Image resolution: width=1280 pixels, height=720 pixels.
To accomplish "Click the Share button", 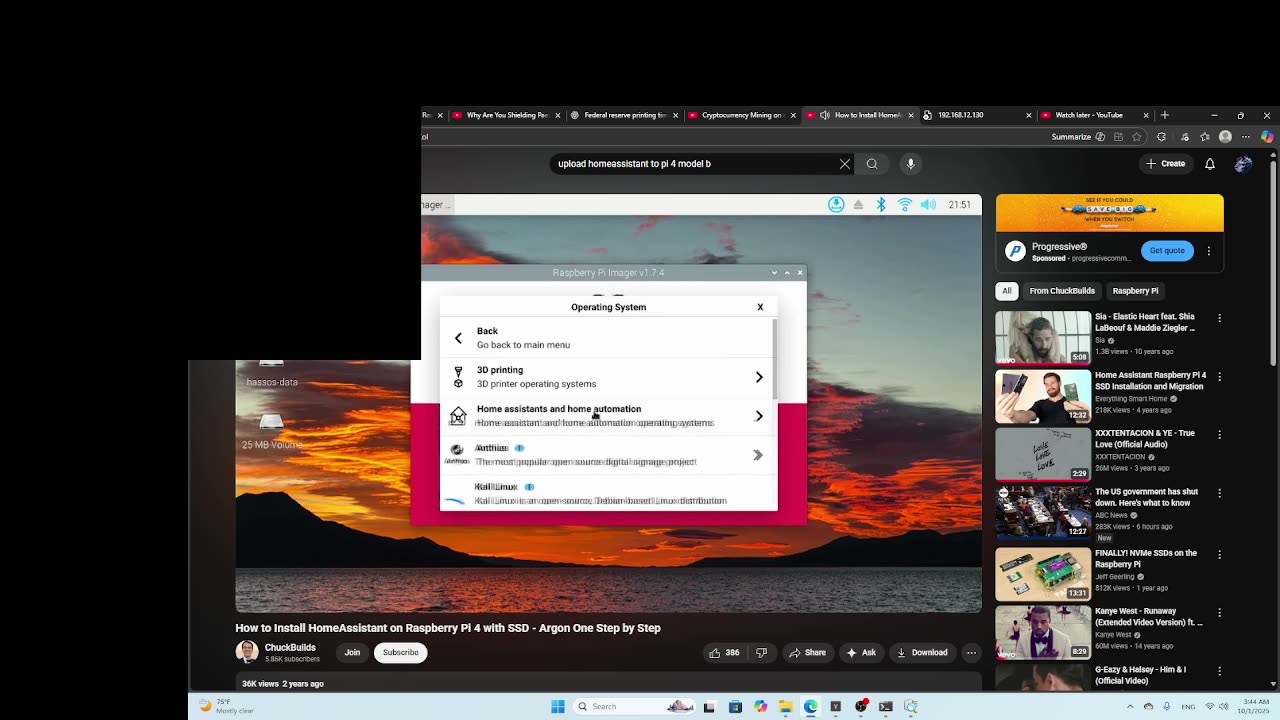I will coord(807,653).
